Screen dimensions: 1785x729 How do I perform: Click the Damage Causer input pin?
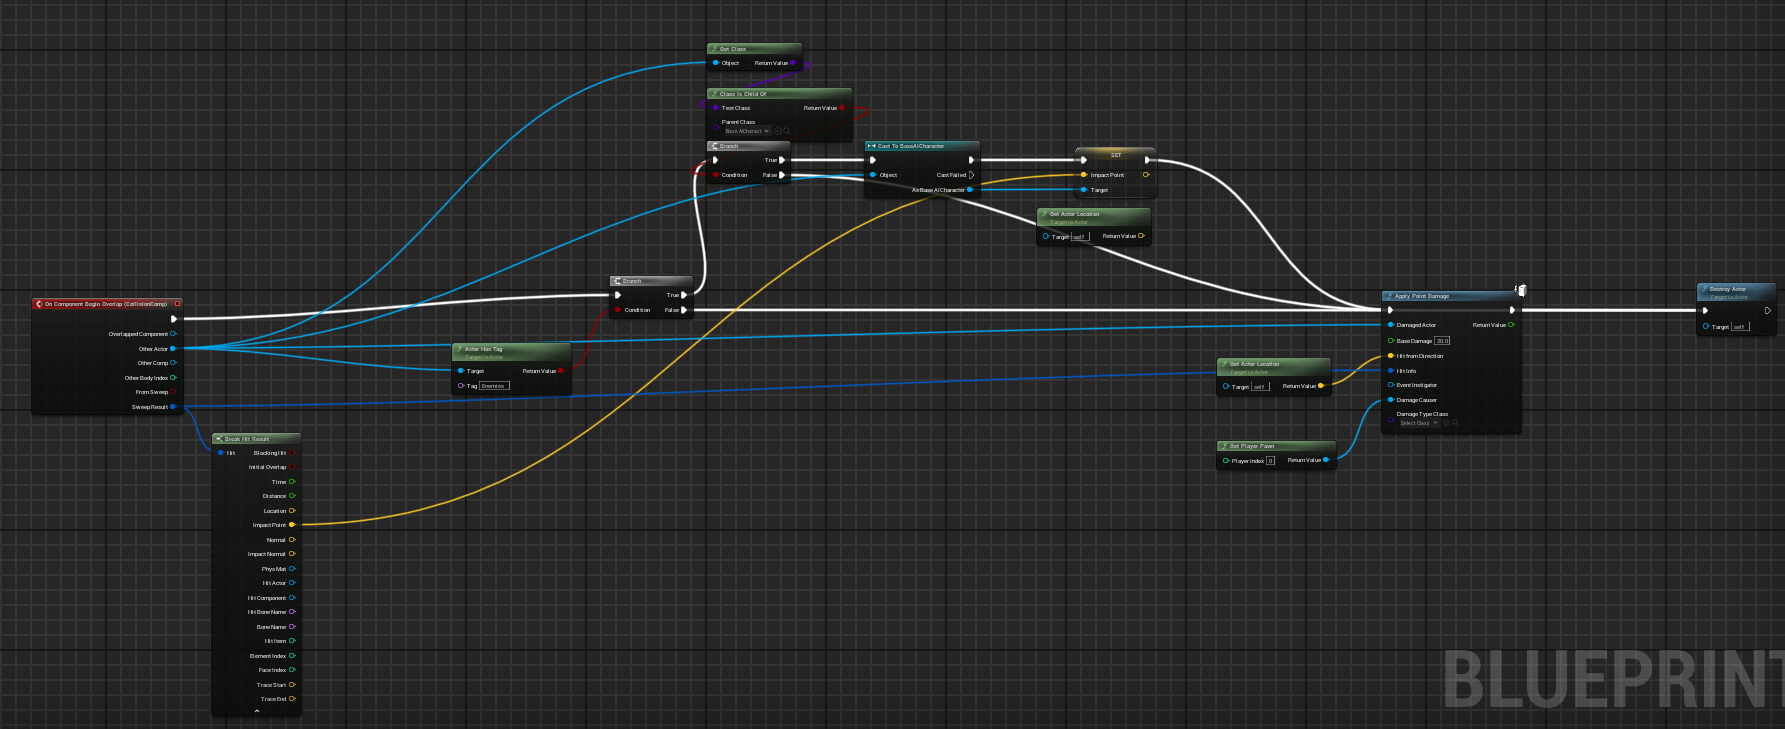pos(1390,400)
